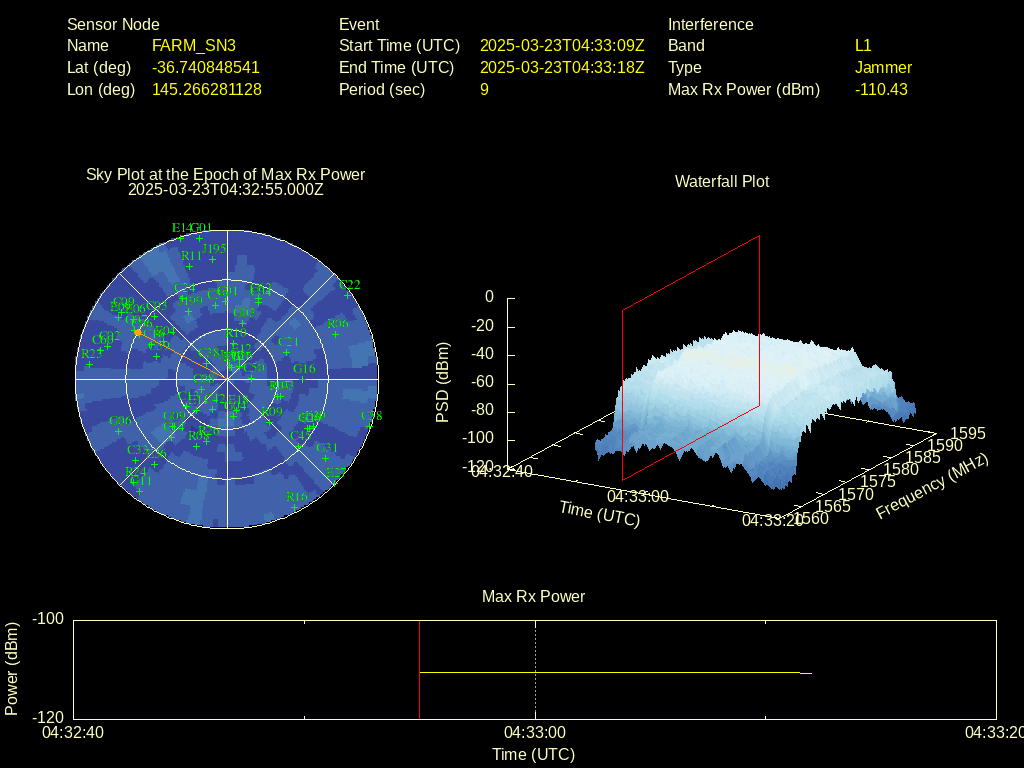The image size is (1024, 768).
Task: Select the R11 satellite marker
Action: click(191, 266)
